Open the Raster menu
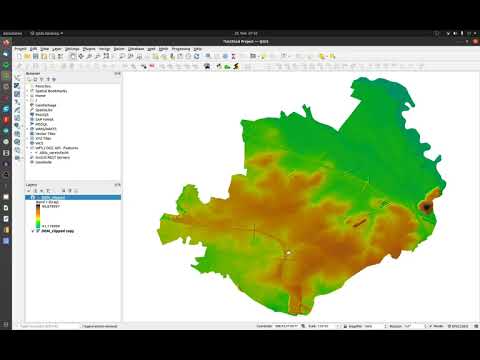 (x=119, y=49)
